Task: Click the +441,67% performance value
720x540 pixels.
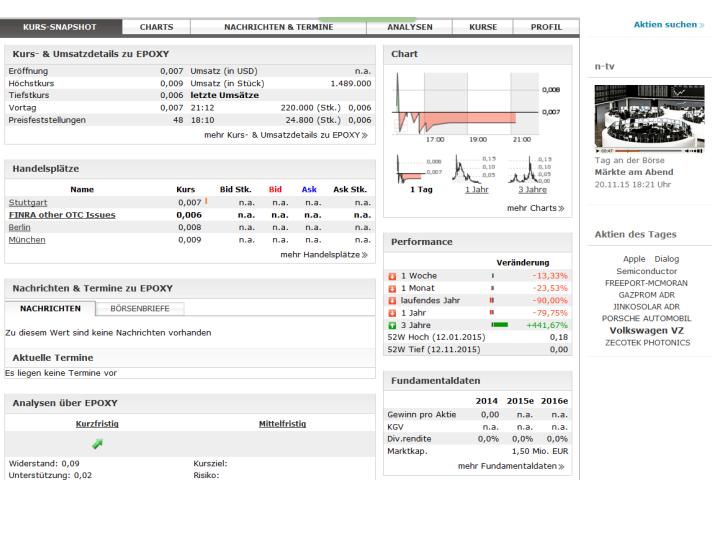Action: pos(547,325)
